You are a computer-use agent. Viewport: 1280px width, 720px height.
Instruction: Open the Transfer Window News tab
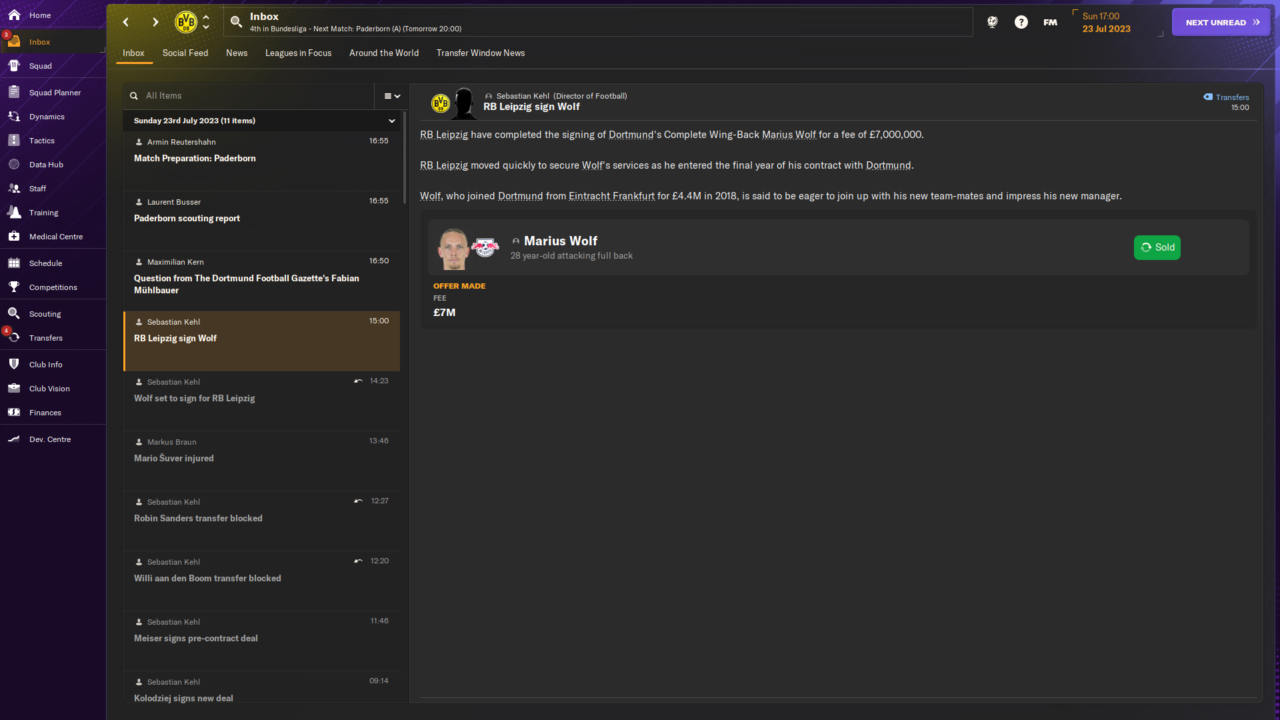(x=480, y=53)
